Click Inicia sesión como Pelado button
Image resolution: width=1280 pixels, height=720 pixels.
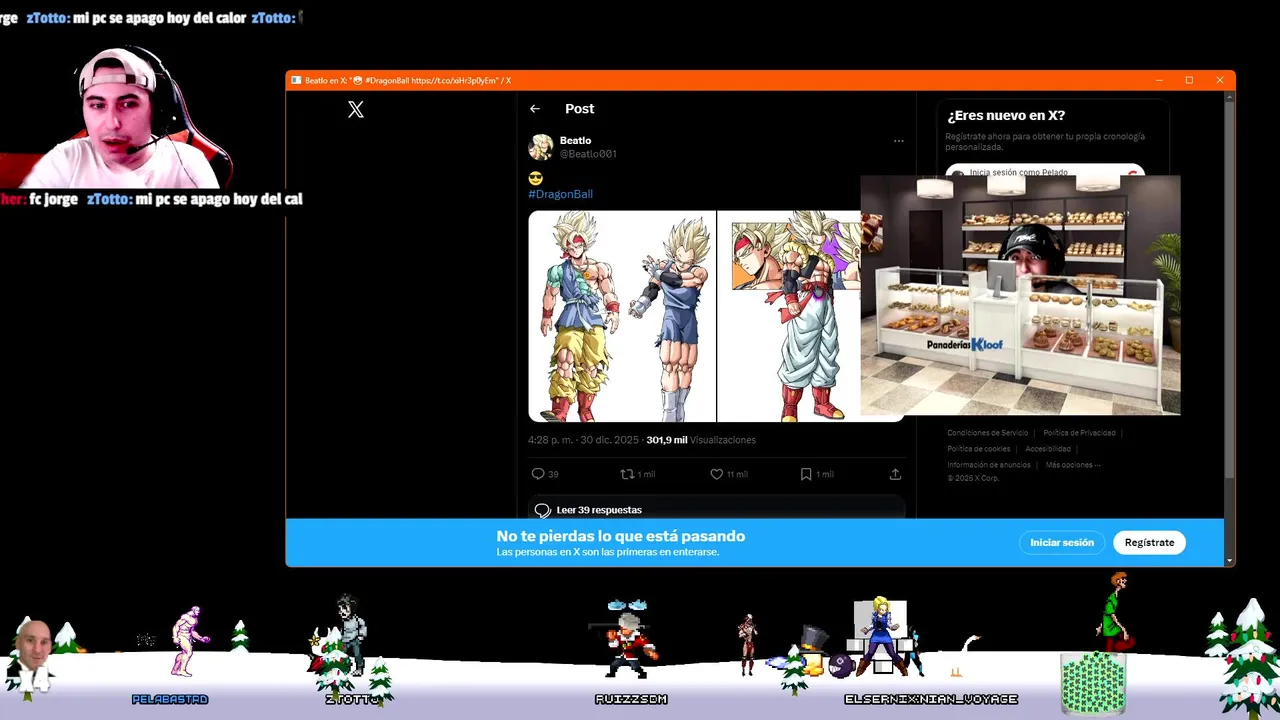(1045, 172)
